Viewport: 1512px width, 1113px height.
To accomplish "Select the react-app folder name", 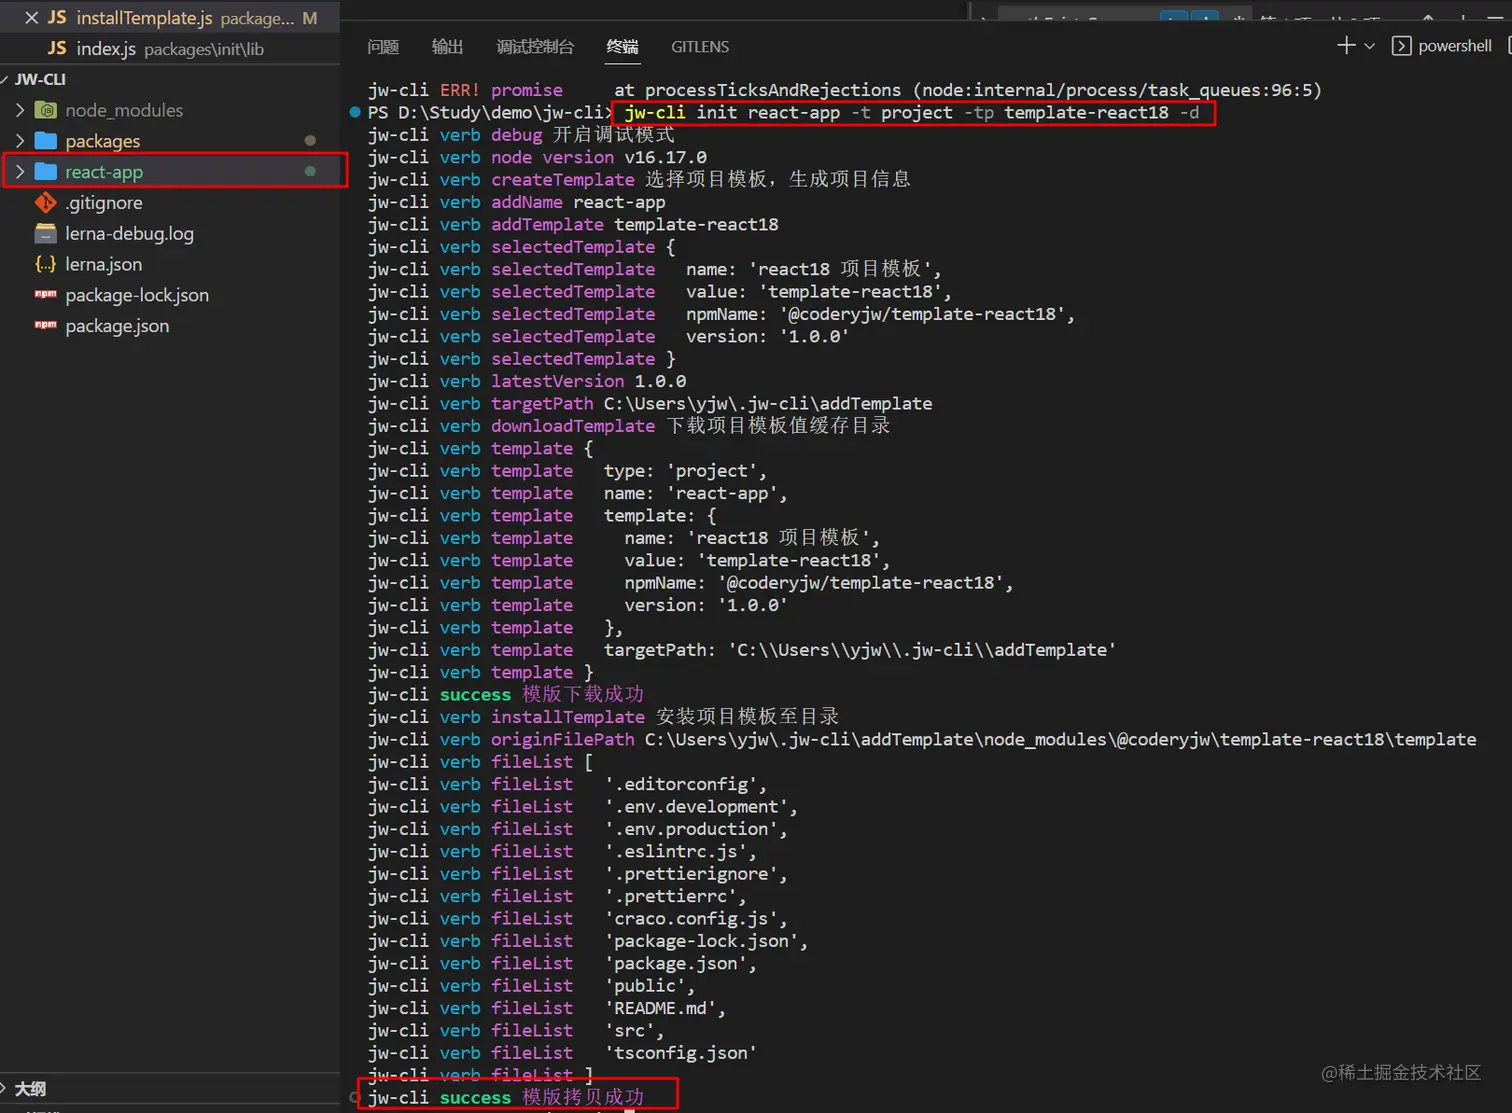I will [x=104, y=172].
